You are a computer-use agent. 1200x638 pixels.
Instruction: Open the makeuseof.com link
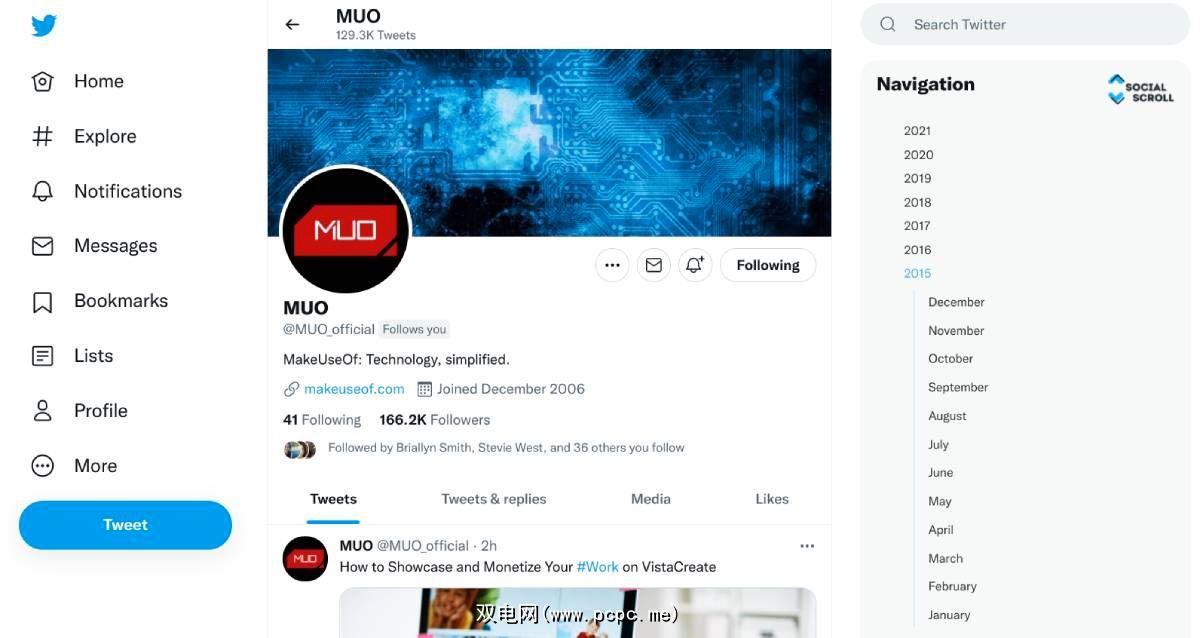(x=354, y=389)
